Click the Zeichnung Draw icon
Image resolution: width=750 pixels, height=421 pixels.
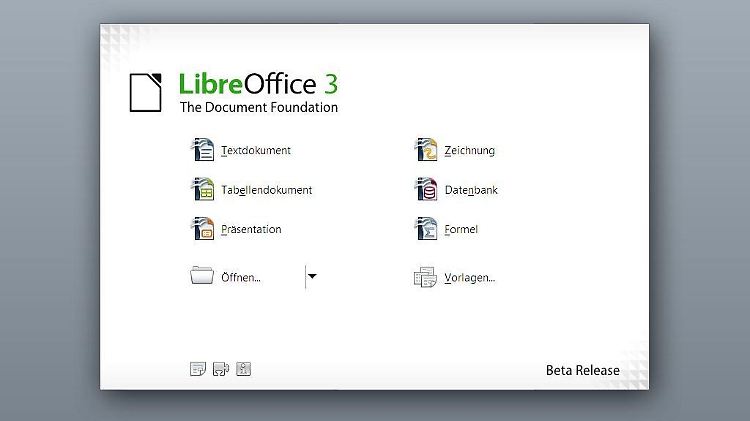(426, 150)
